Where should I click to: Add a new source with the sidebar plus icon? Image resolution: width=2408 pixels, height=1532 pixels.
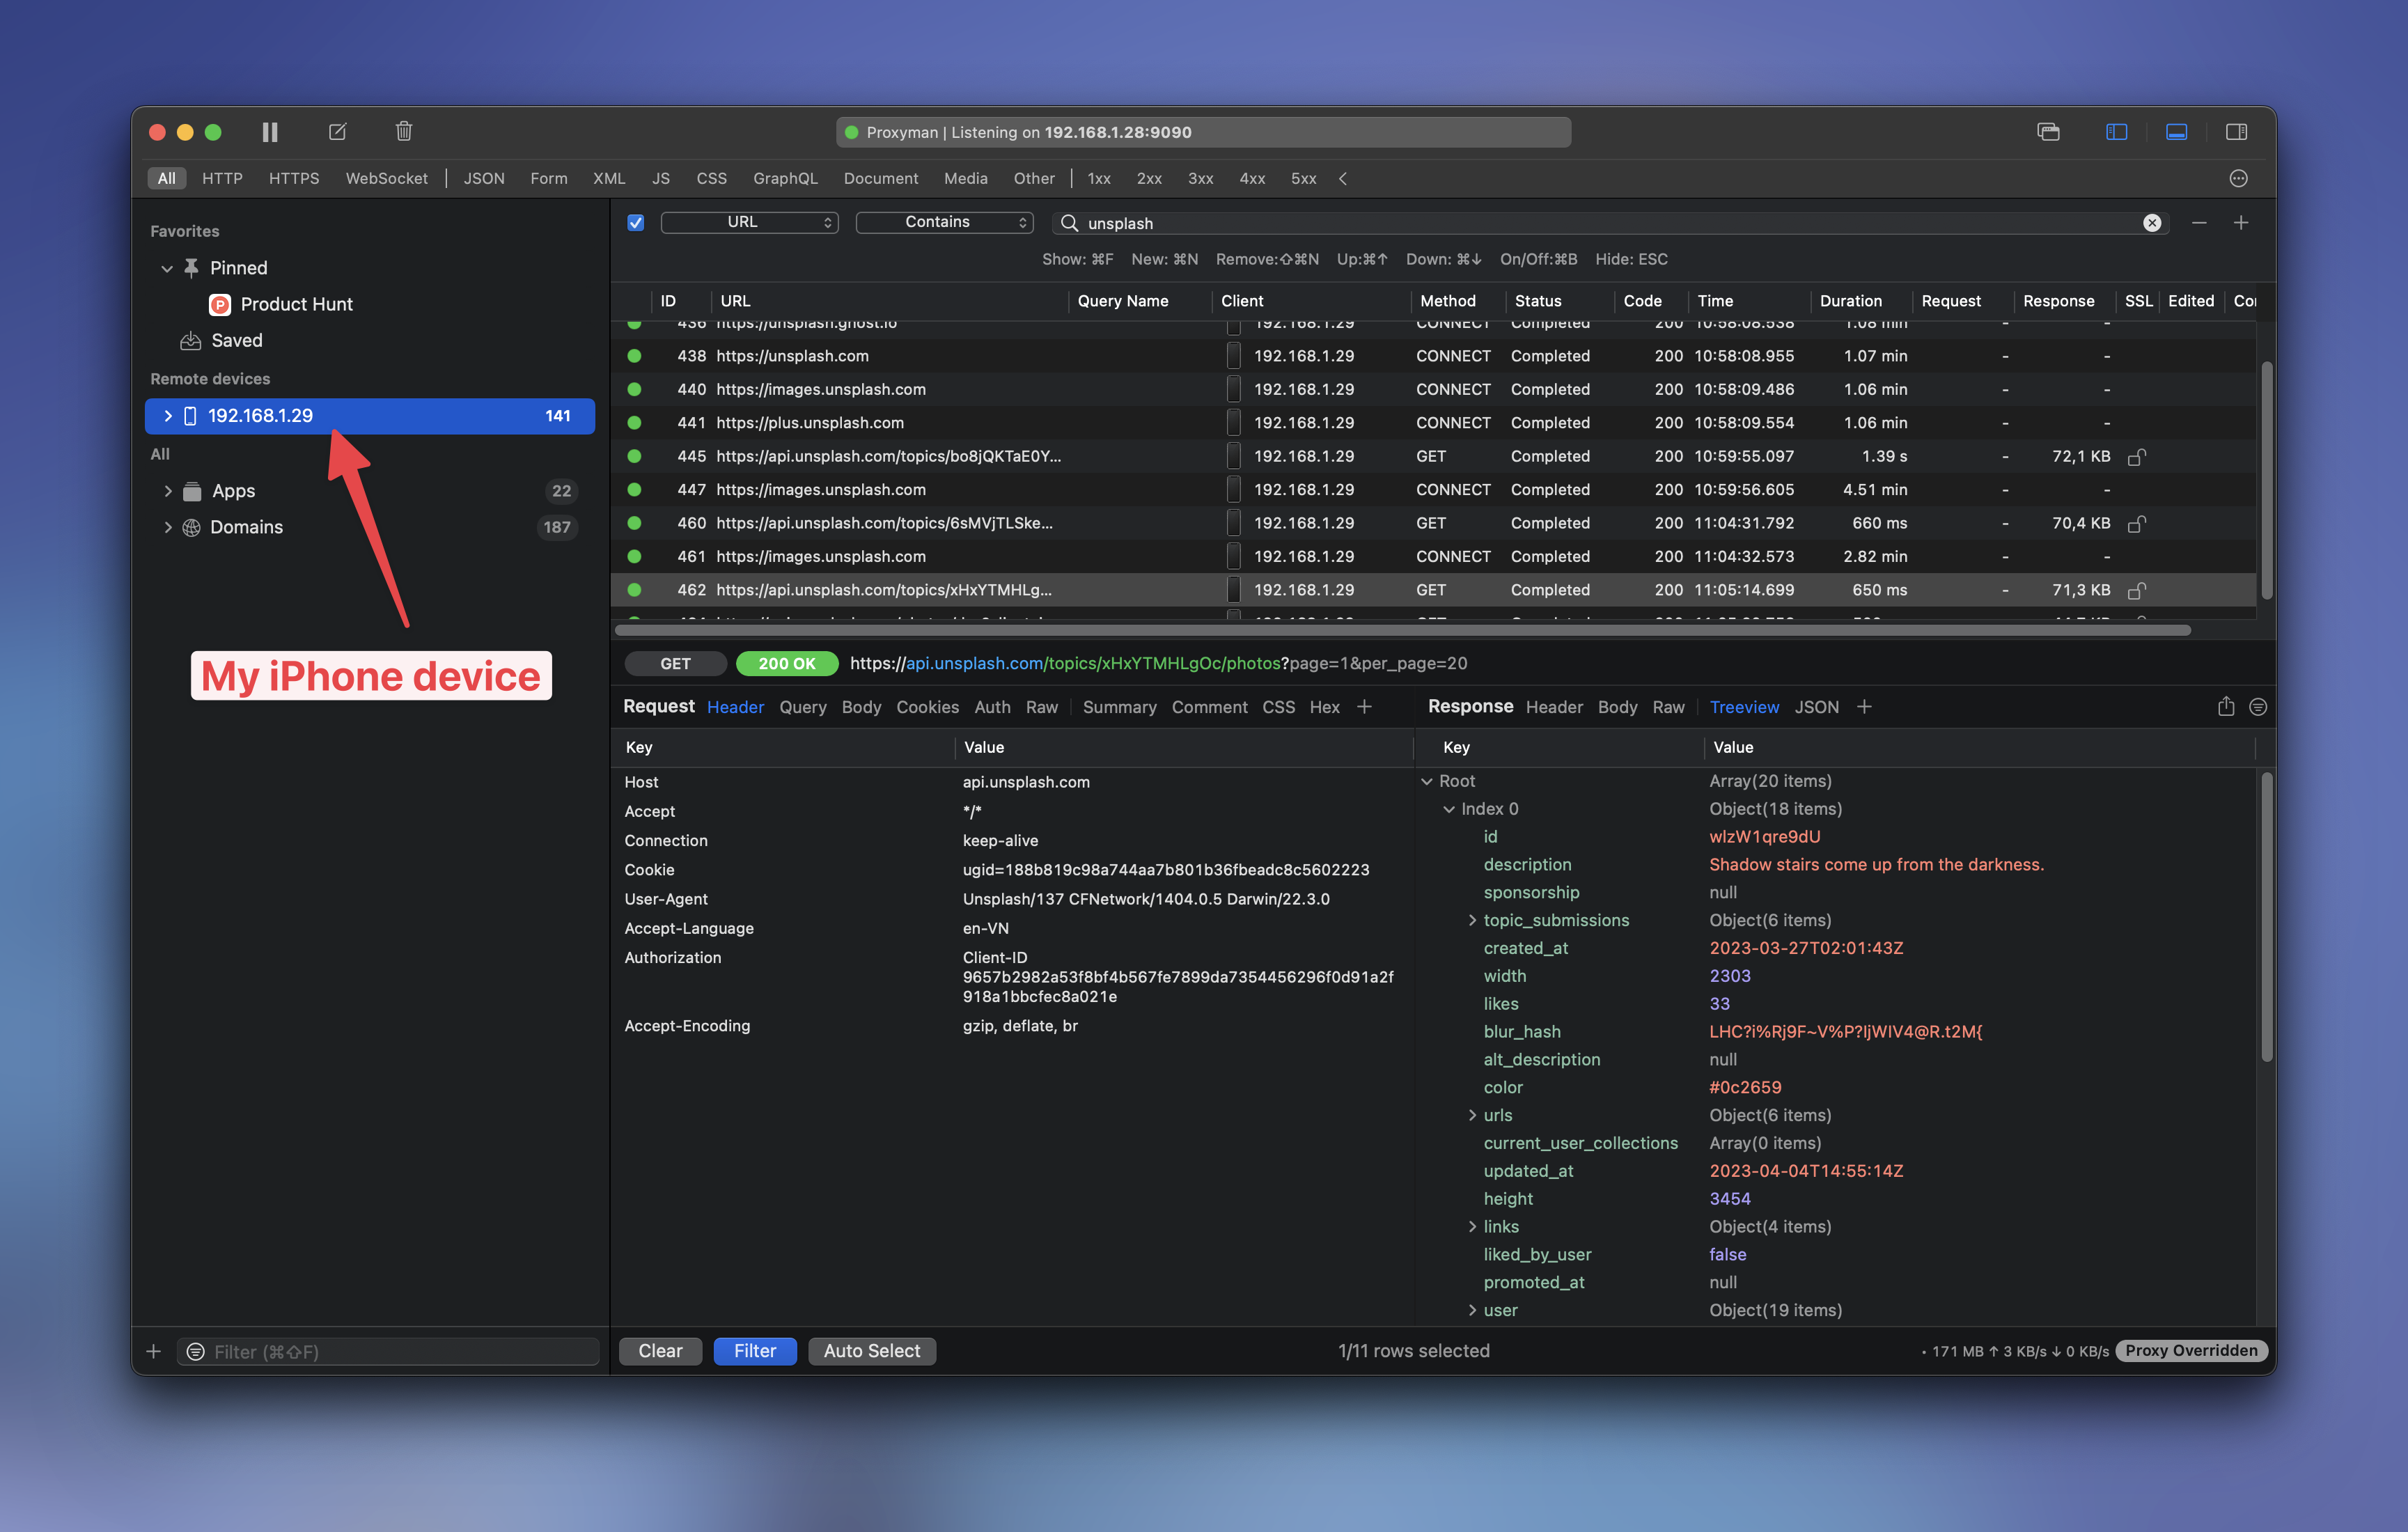coord(153,1352)
